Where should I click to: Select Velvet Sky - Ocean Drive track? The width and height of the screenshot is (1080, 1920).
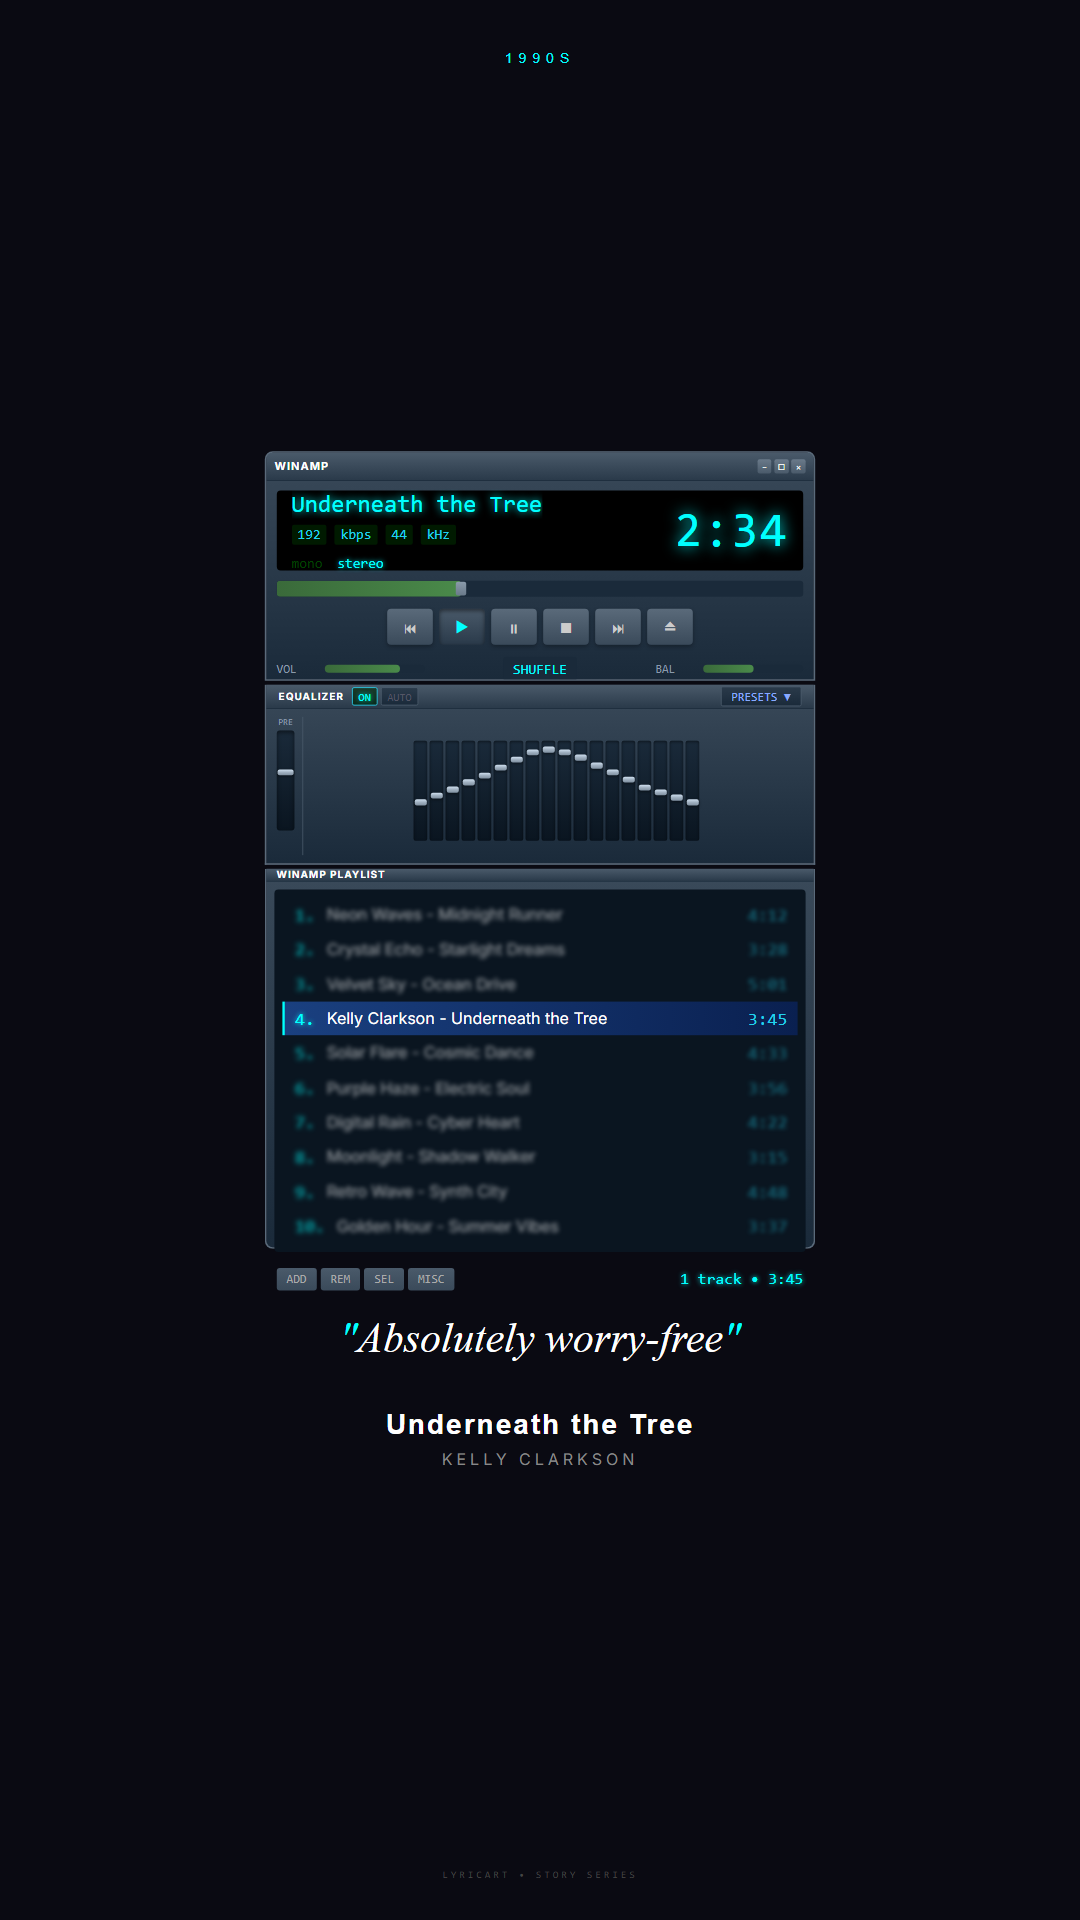540,984
